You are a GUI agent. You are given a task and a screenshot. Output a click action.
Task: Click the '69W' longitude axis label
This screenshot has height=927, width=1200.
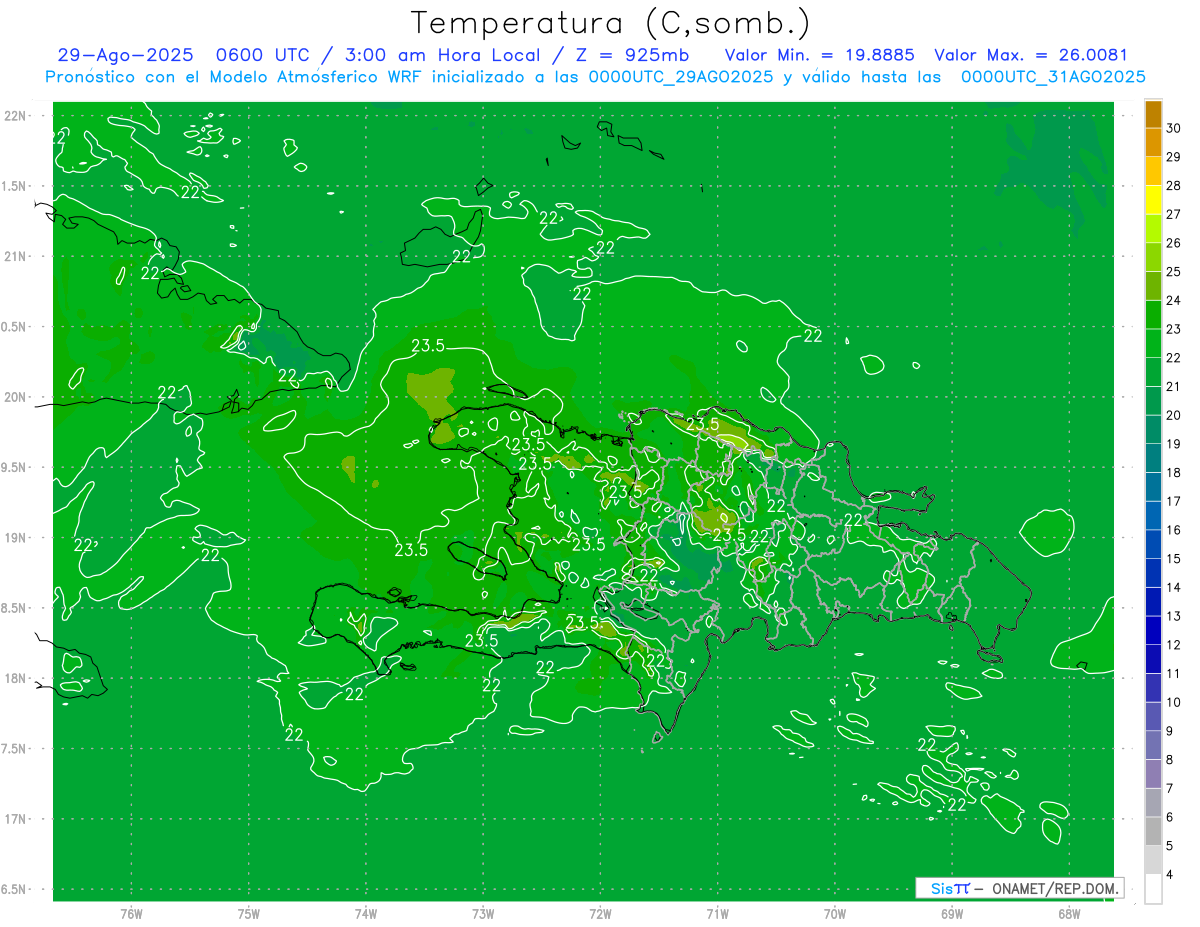951,913
